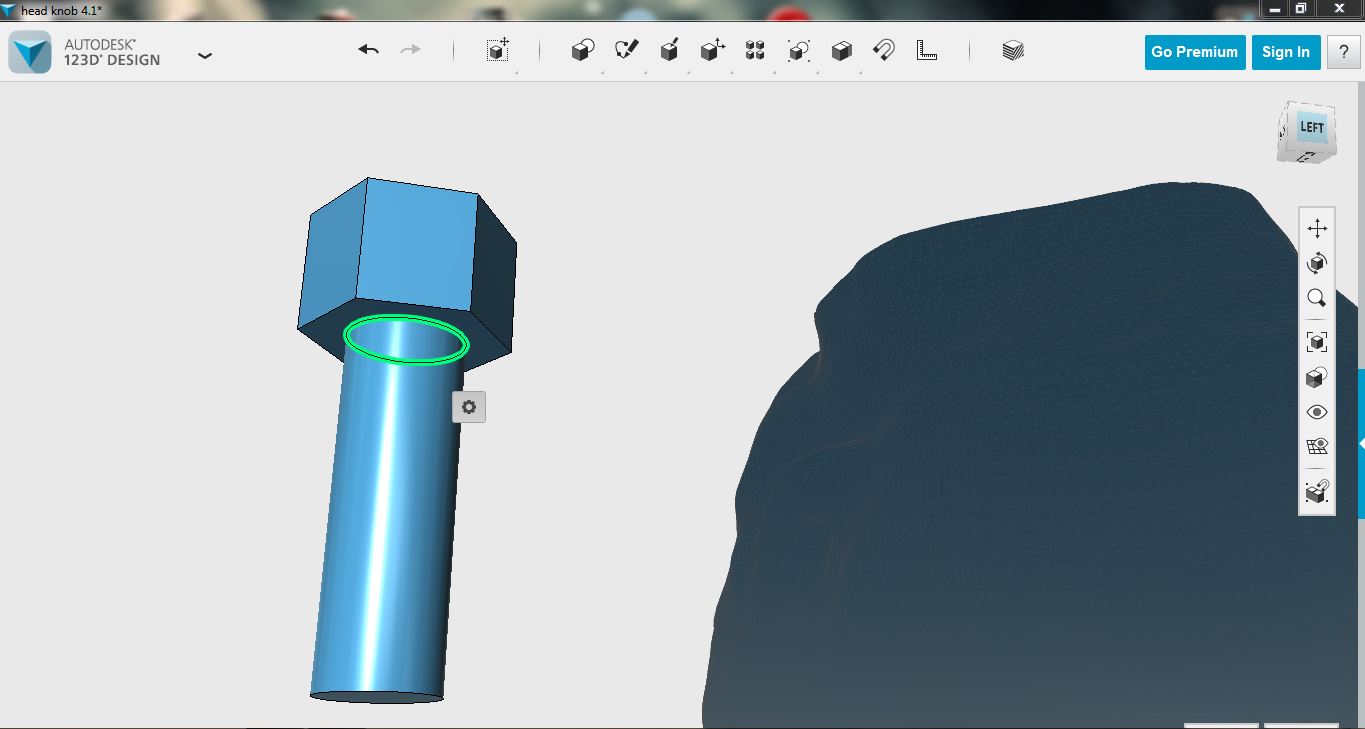
Task: Select the Zoom magnifier tool
Action: click(x=1317, y=298)
